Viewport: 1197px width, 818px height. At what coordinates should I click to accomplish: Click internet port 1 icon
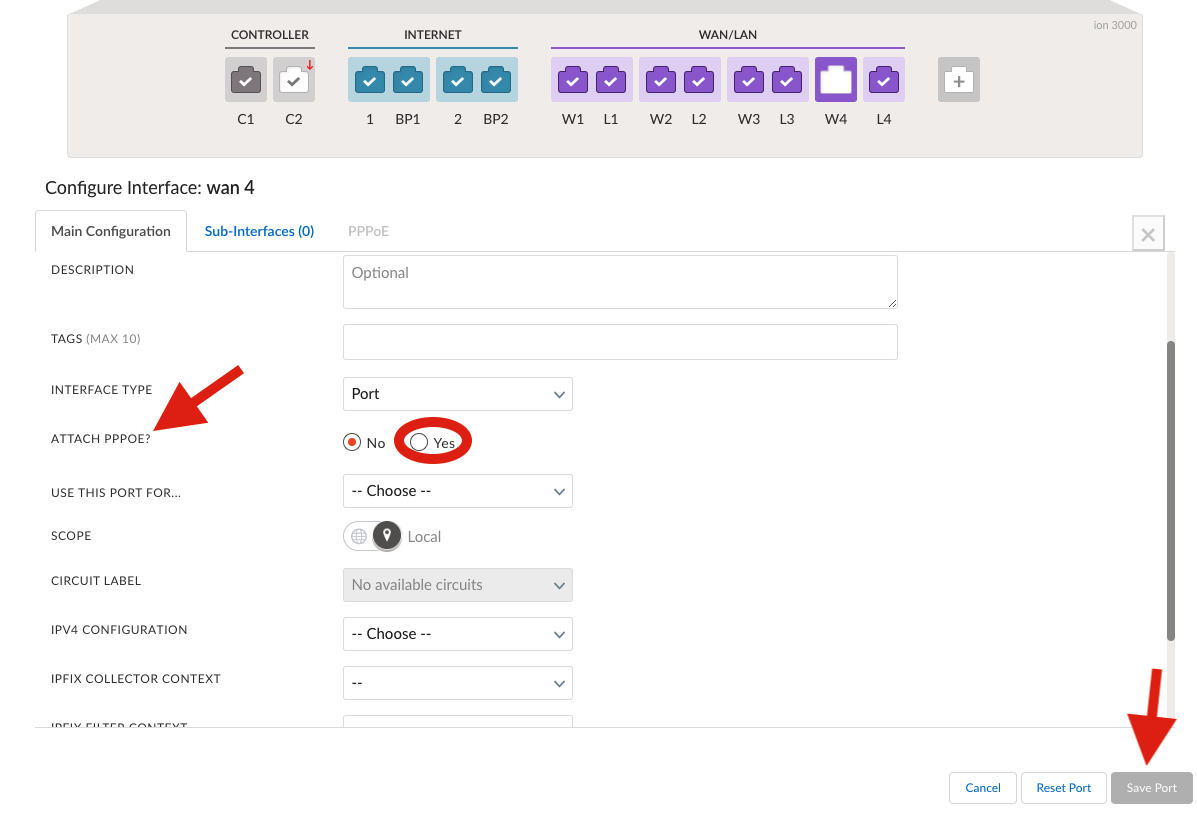369,80
